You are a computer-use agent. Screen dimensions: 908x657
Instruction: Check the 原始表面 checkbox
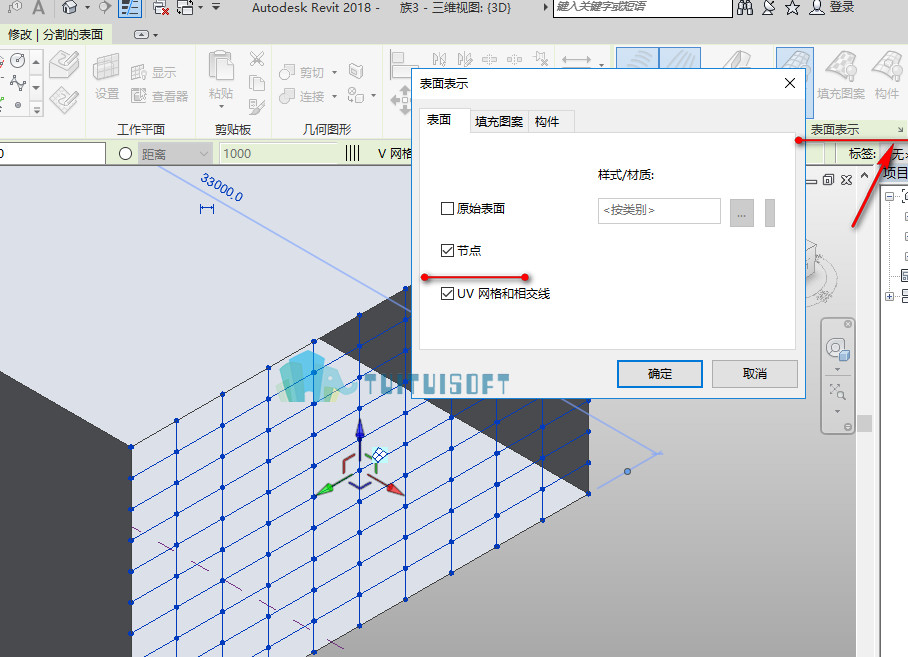[x=447, y=208]
